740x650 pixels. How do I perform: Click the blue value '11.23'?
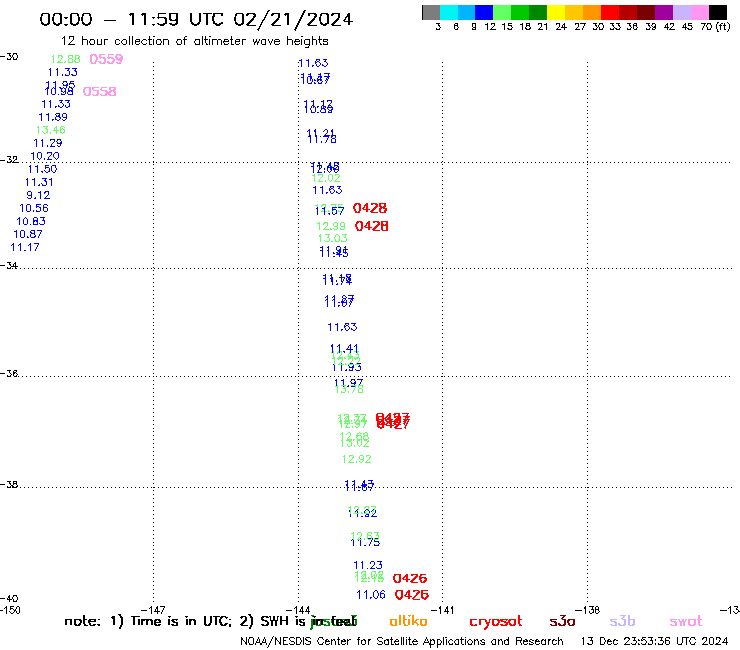pos(368,565)
